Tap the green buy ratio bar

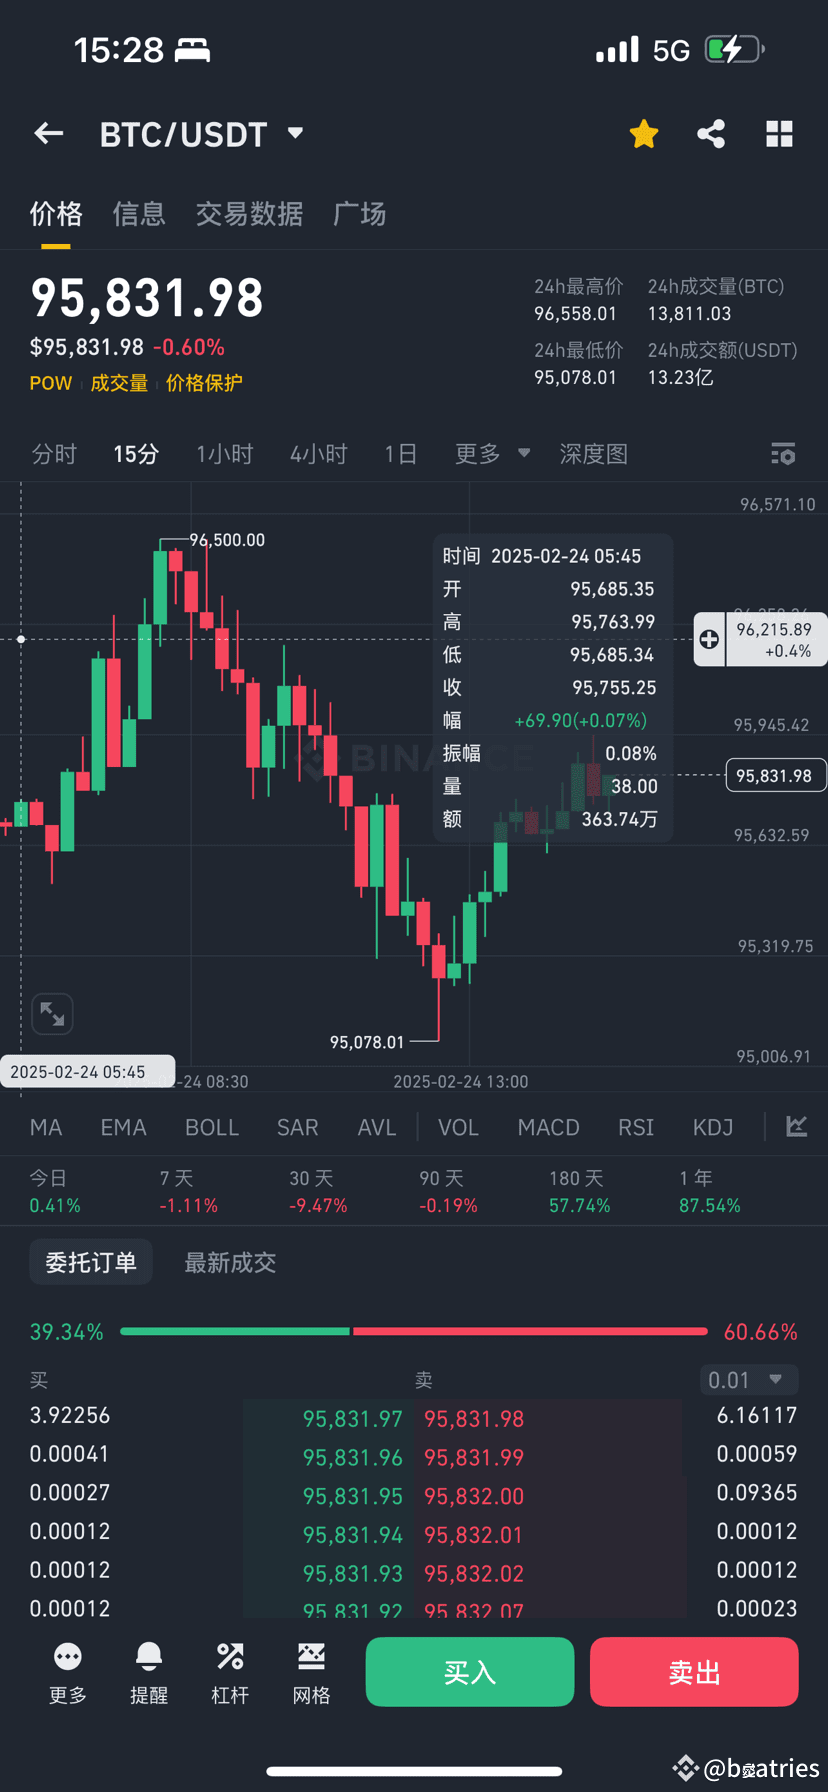(x=235, y=1331)
